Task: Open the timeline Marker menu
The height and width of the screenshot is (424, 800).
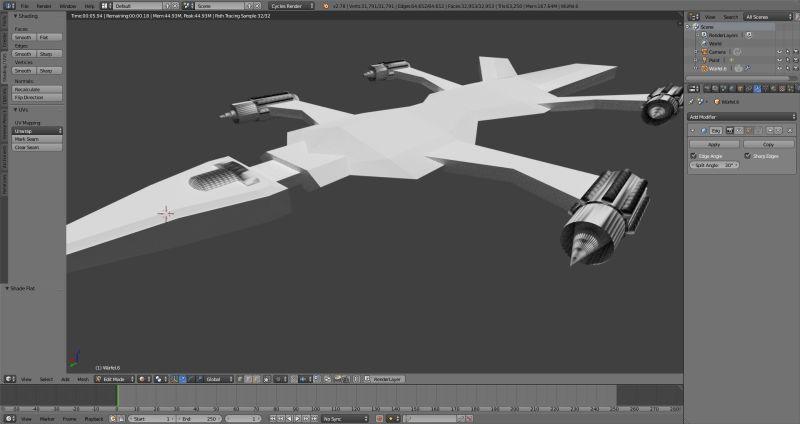Action: point(47,419)
